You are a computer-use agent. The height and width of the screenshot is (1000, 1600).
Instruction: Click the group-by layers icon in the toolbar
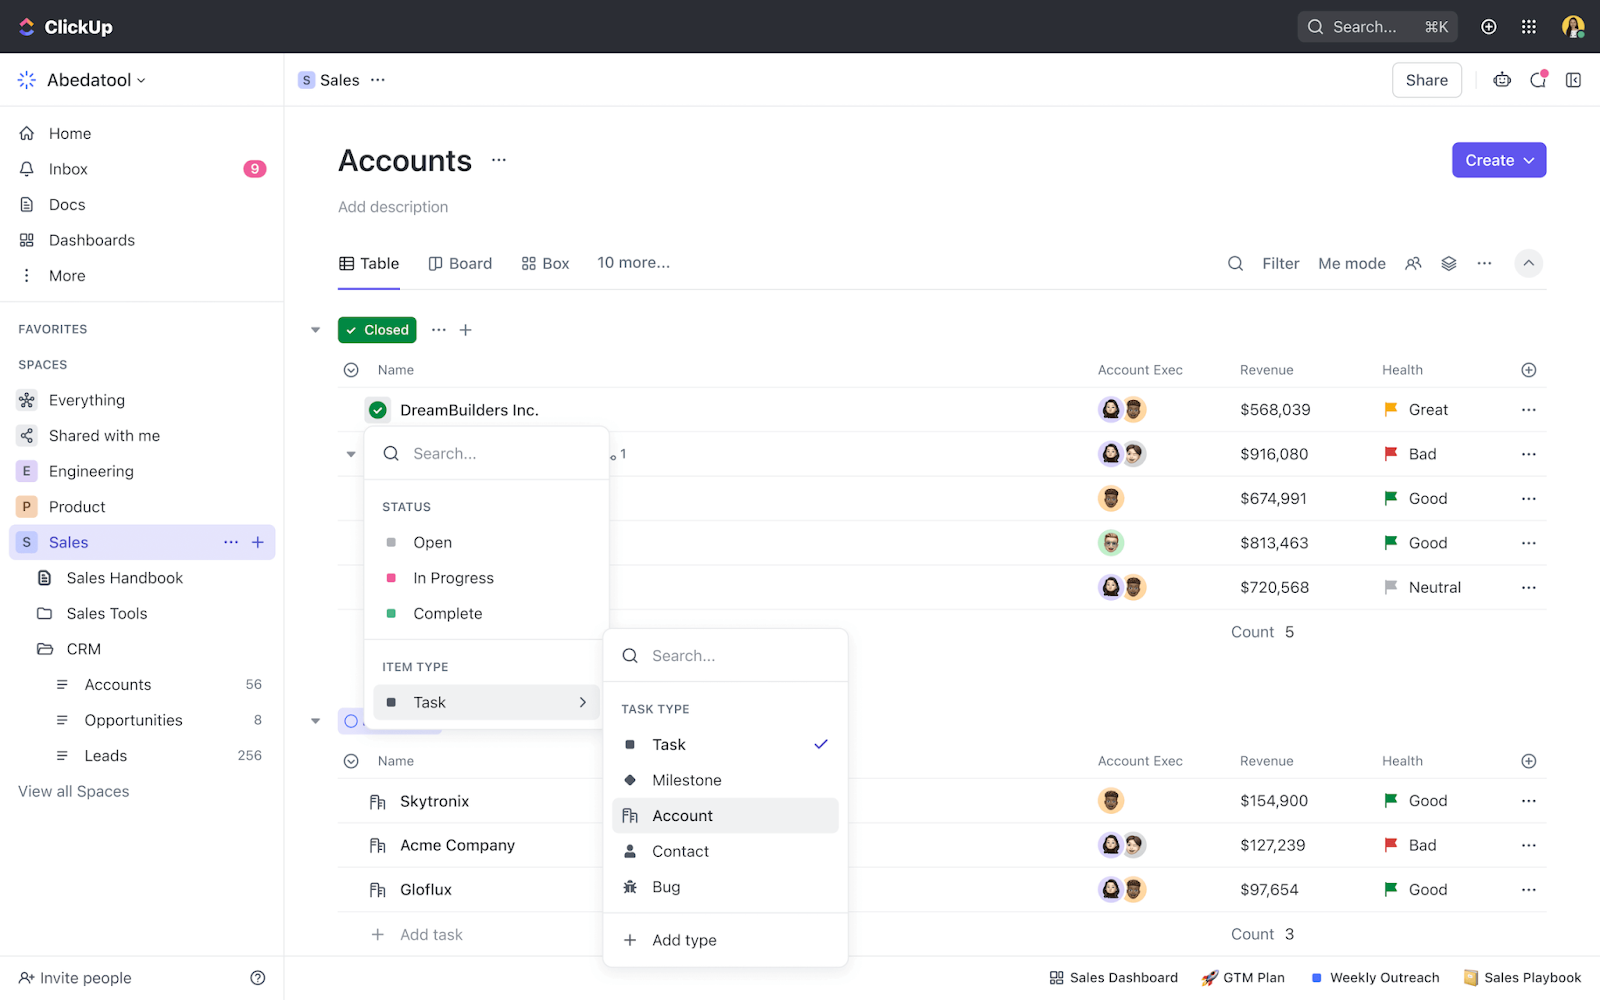1449,263
